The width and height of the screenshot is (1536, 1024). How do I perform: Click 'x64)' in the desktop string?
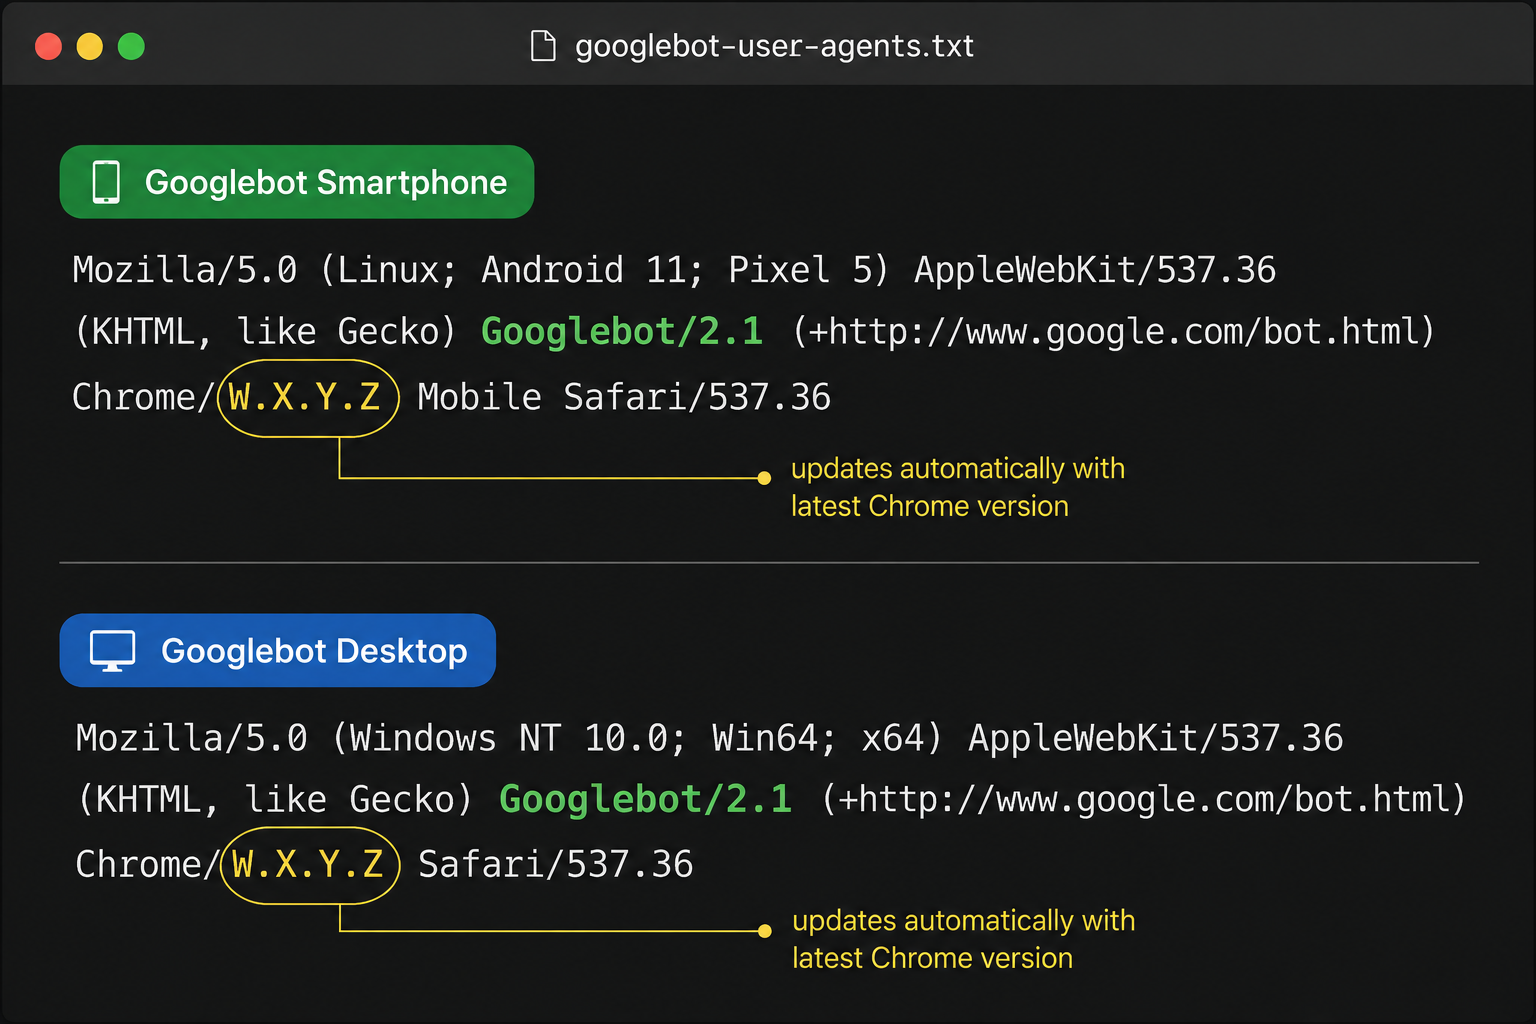coord(902,738)
